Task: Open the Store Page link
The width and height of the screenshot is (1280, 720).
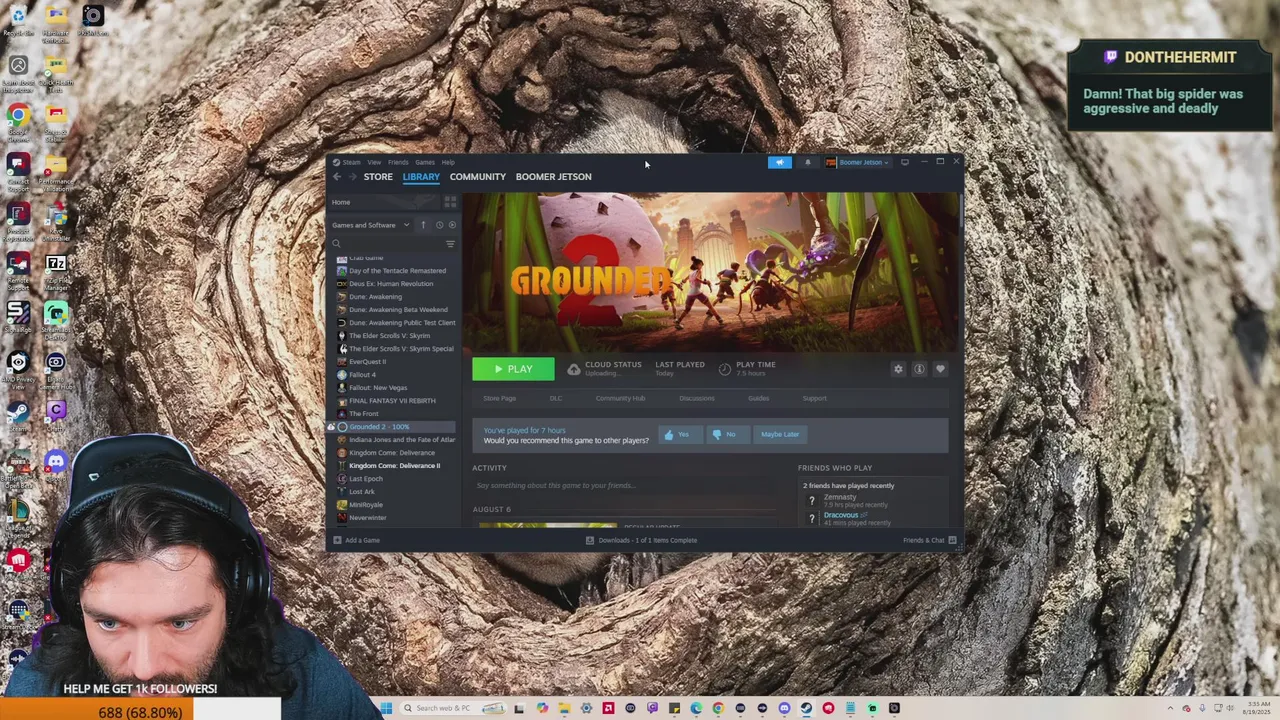Action: coord(500,398)
